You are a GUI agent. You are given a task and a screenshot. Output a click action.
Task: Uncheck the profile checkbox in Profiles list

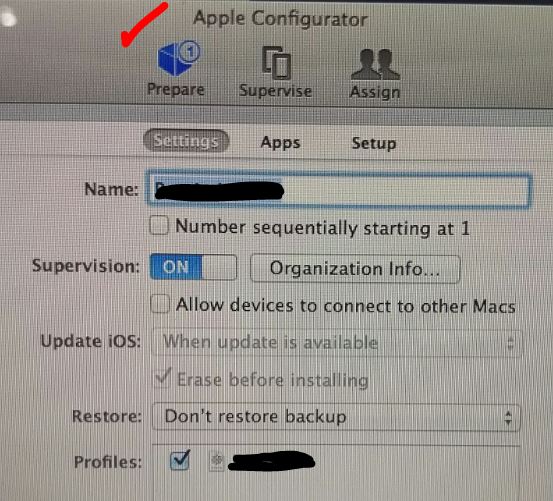click(x=180, y=460)
